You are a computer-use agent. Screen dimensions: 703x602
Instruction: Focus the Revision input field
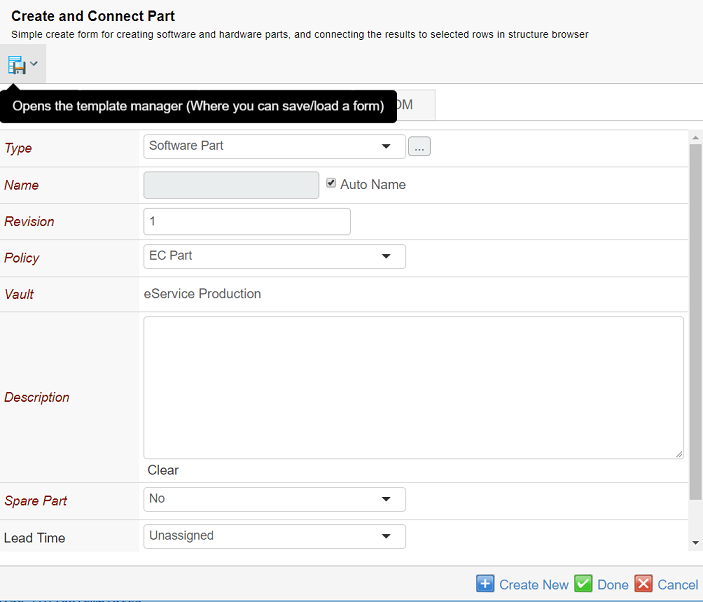click(247, 221)
